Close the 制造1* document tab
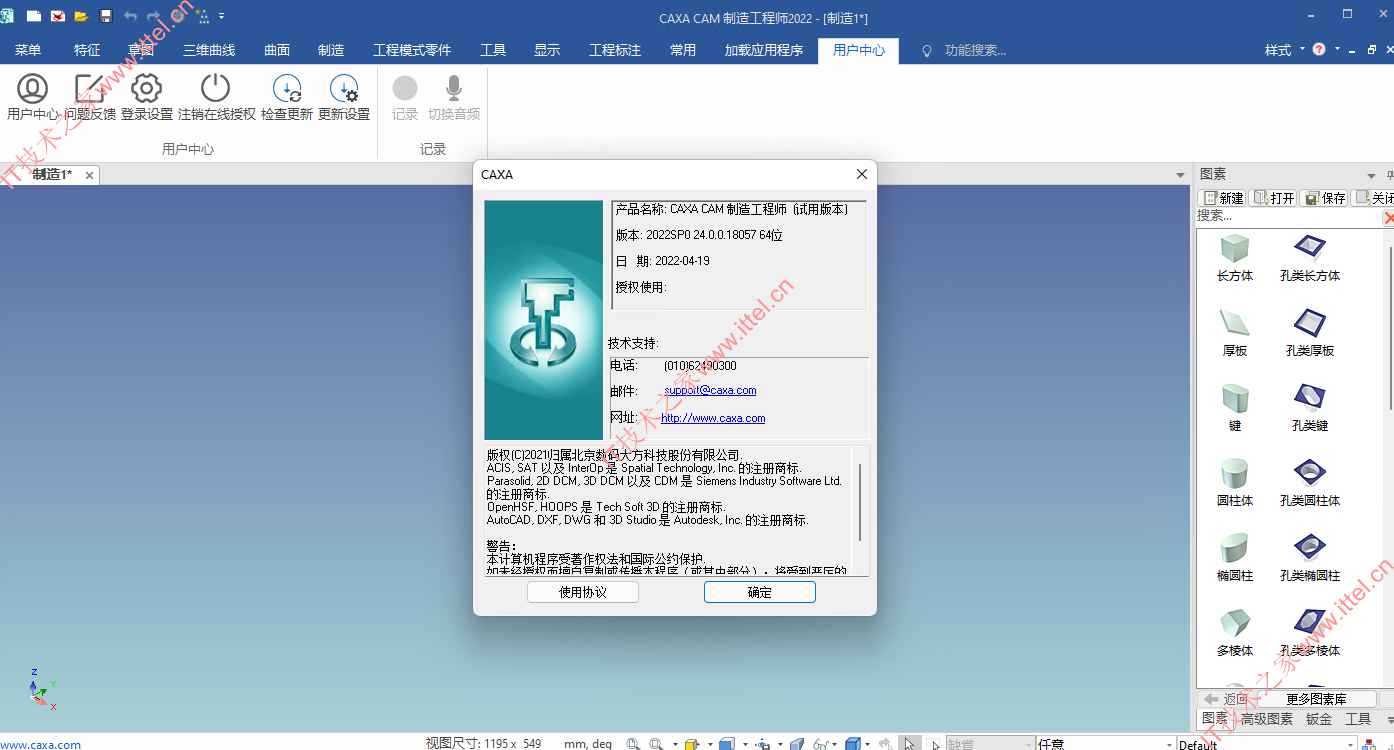The height and width of the screenshot is (750, 1394). coord(89,175)
